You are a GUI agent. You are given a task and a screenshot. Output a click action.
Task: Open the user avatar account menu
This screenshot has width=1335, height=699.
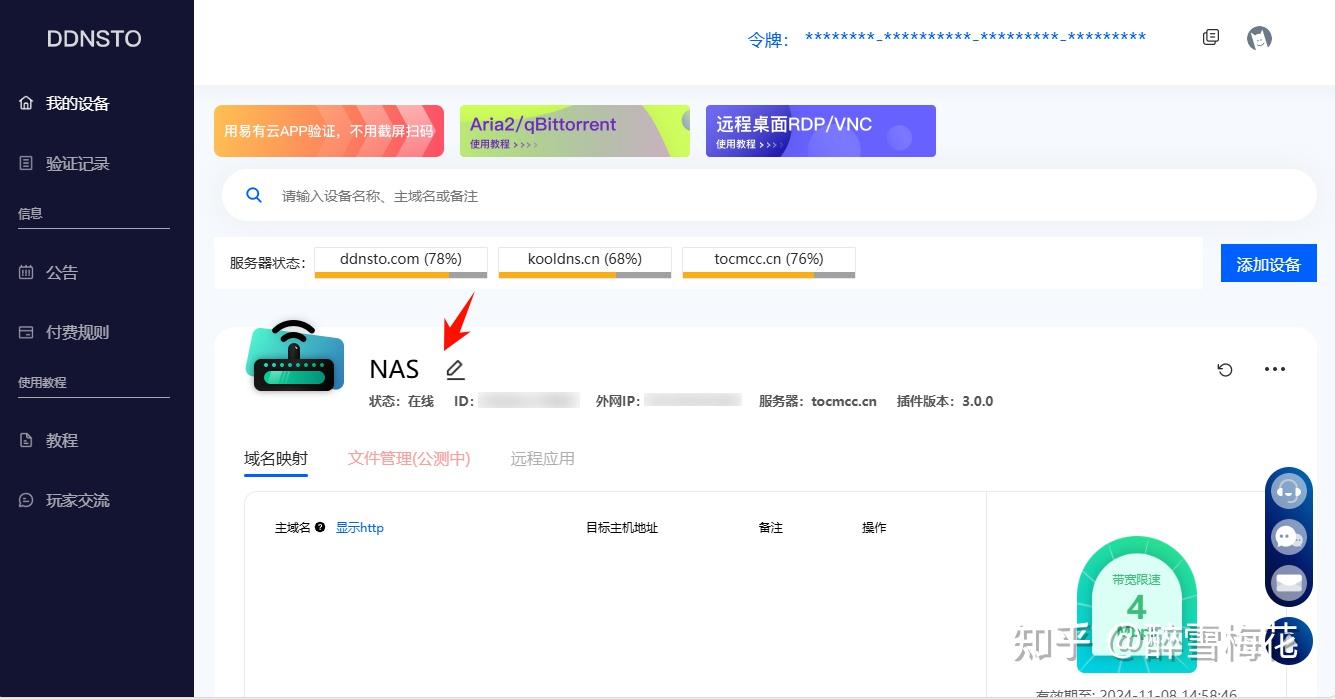[x=1259, y=37]
